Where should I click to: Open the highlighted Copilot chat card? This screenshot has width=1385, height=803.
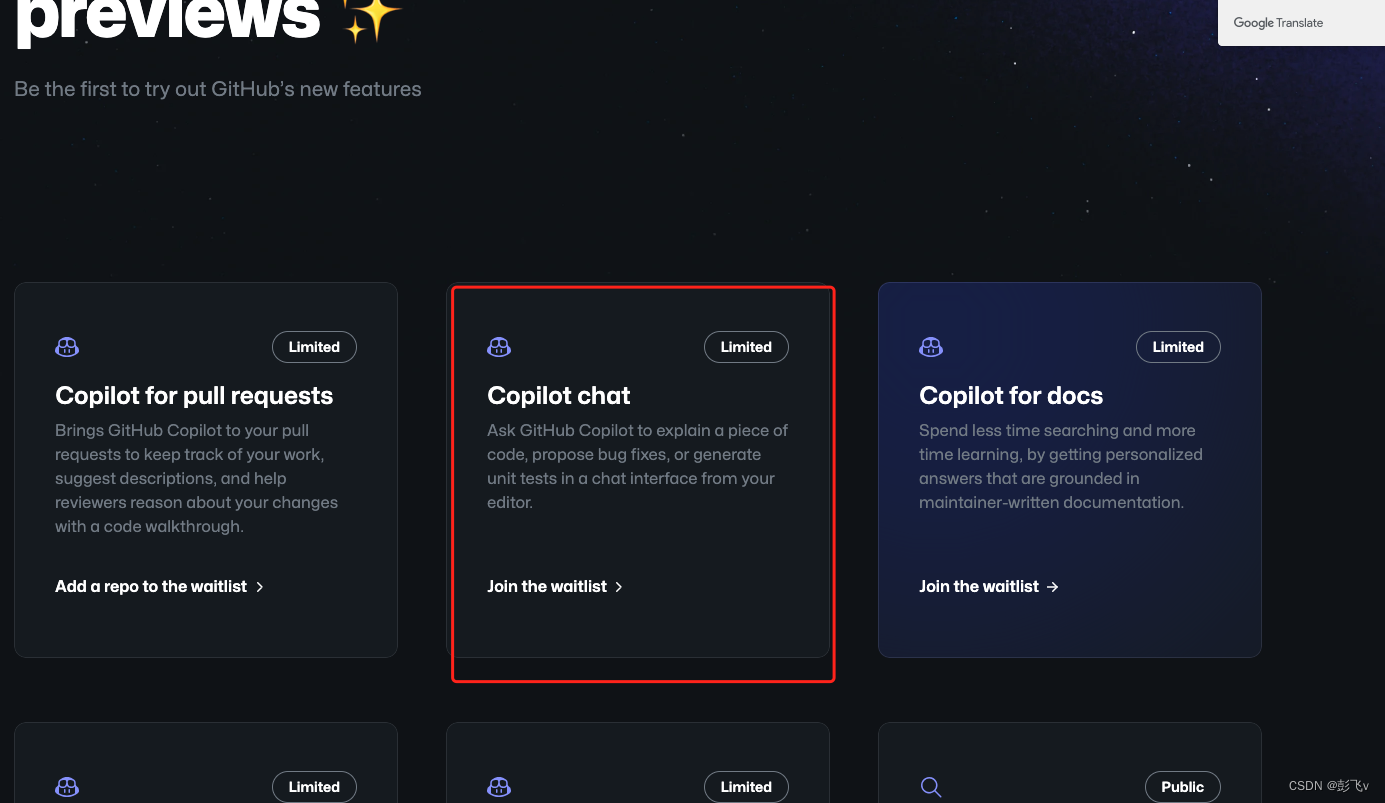(642, 483)
